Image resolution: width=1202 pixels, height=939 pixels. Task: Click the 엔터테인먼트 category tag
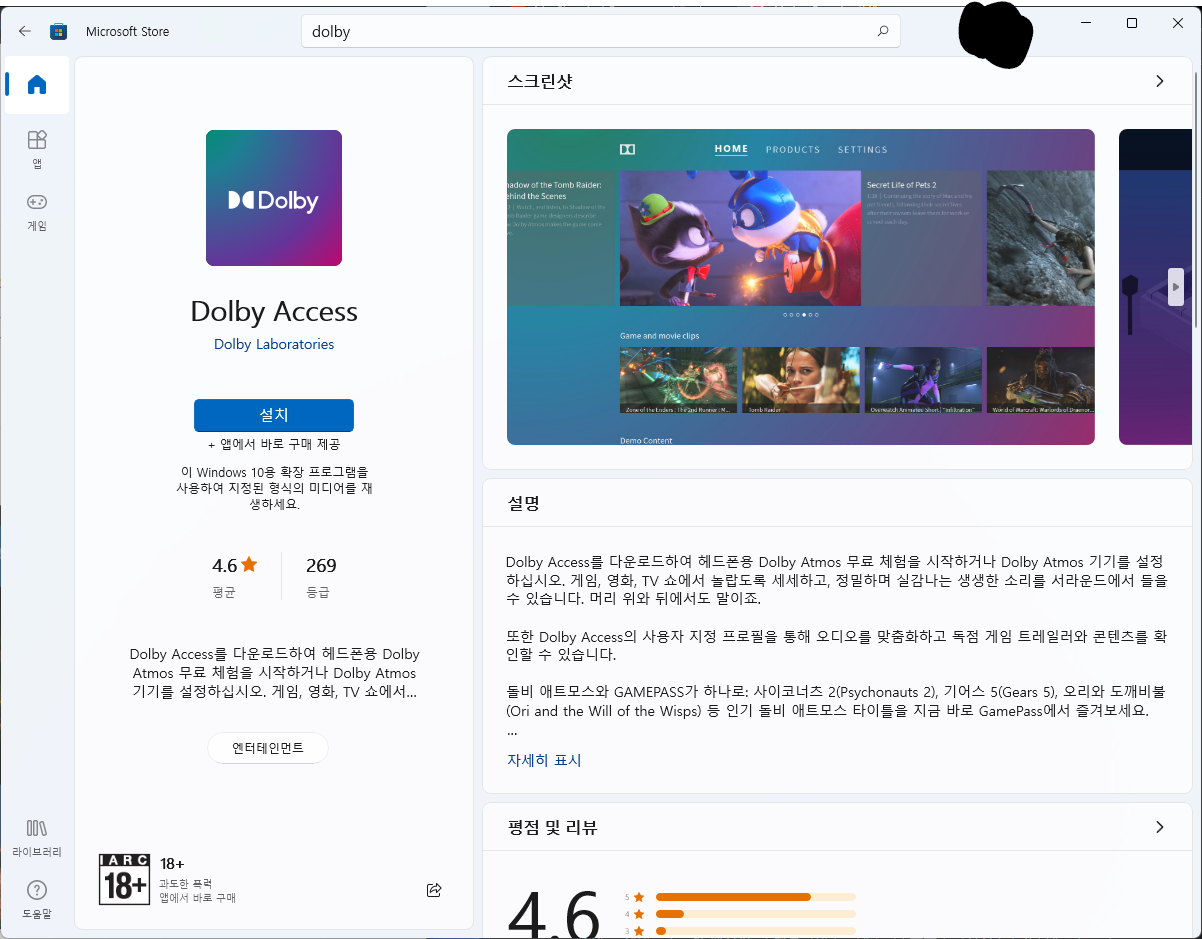(x=268, y=748)
